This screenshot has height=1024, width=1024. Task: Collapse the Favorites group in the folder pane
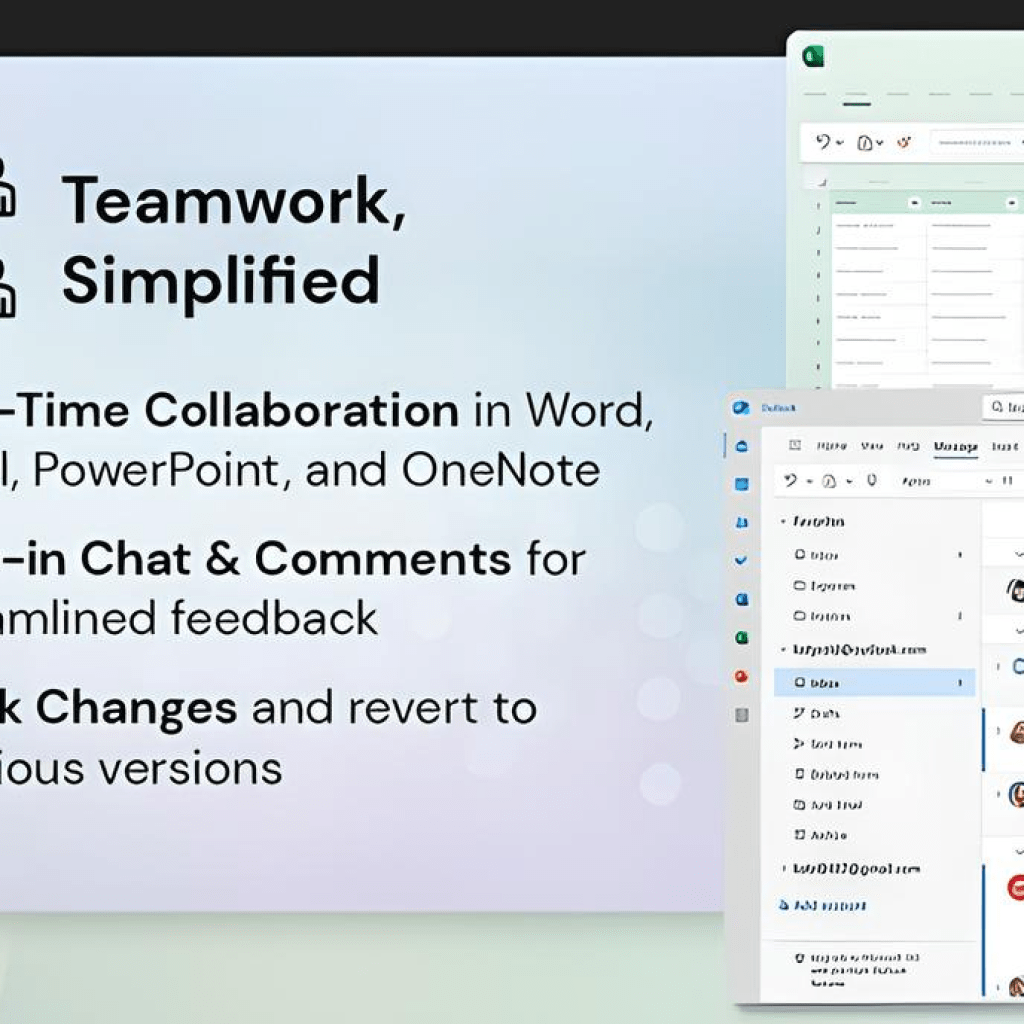[784, 521]
